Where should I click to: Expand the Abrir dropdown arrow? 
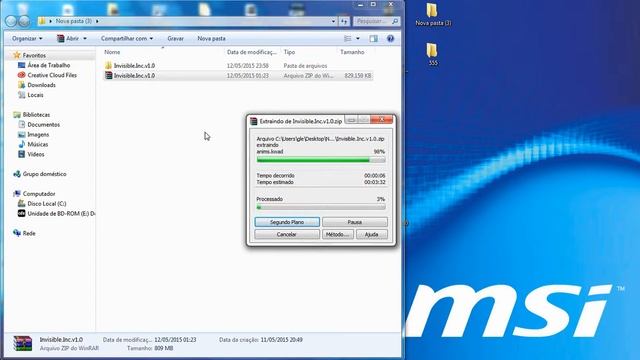point(85,38)
